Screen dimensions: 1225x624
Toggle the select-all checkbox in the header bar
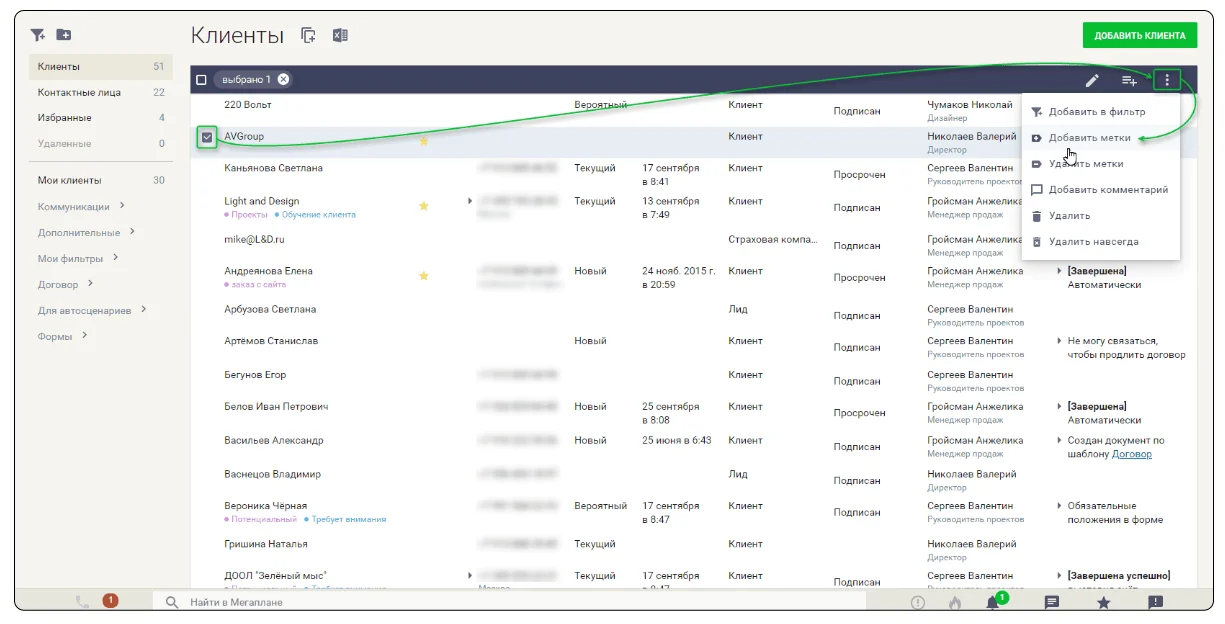pos(202,80)
